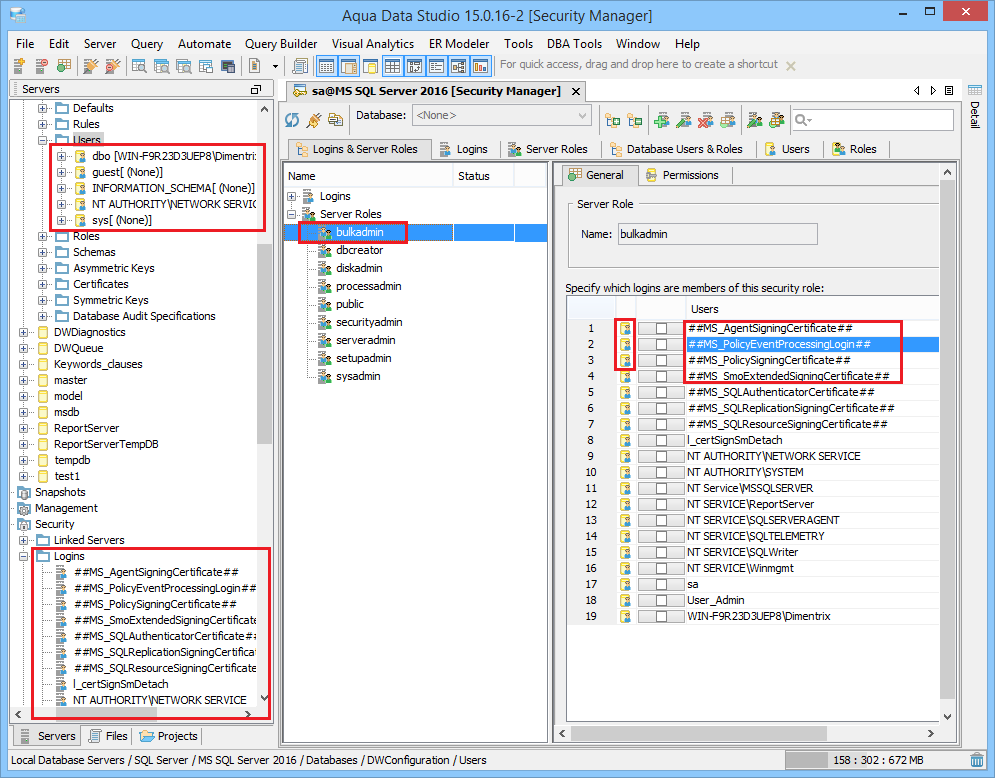Image resolution: width=995 pixels, height=778 pixels.
Task: Click the yellow cylinder window icon in toolbar
Action: click(370, 65)
